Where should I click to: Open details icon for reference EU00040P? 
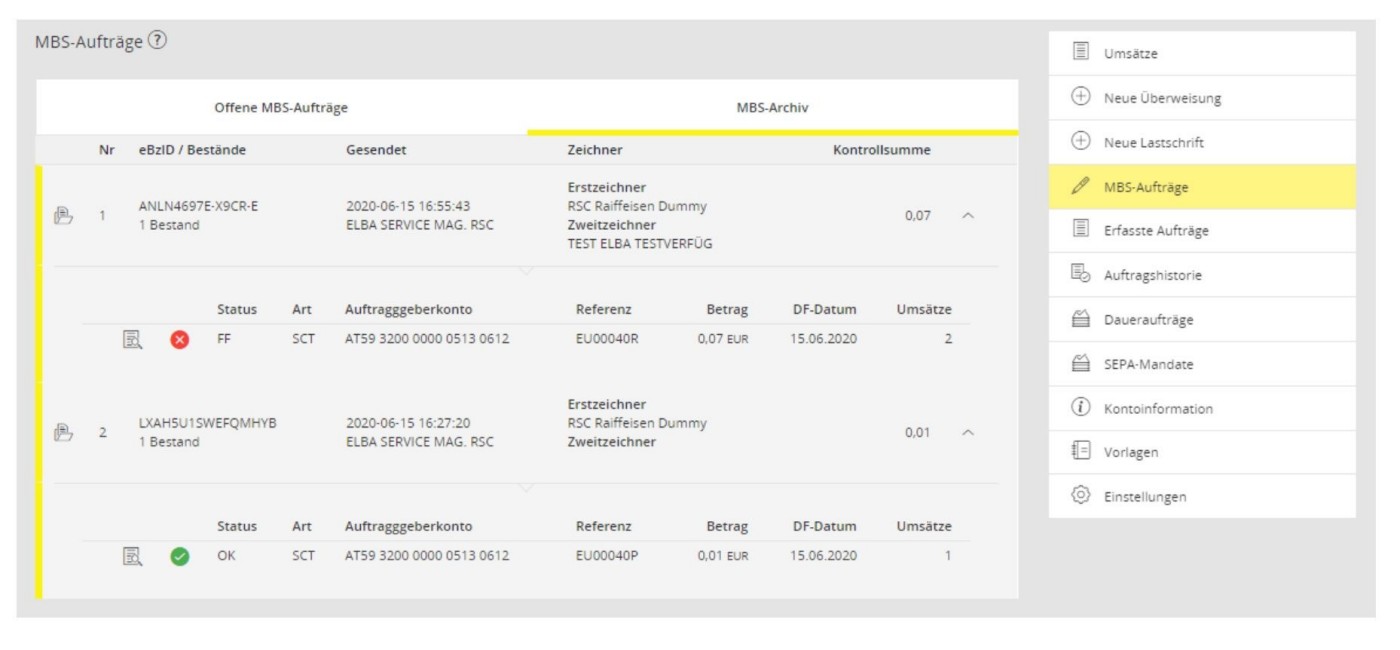point(132,556)
